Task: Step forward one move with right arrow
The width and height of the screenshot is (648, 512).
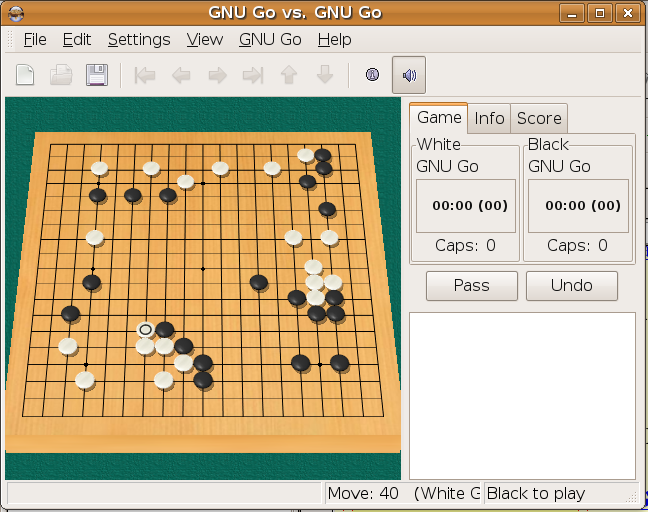Action: [x=216, y=75]
